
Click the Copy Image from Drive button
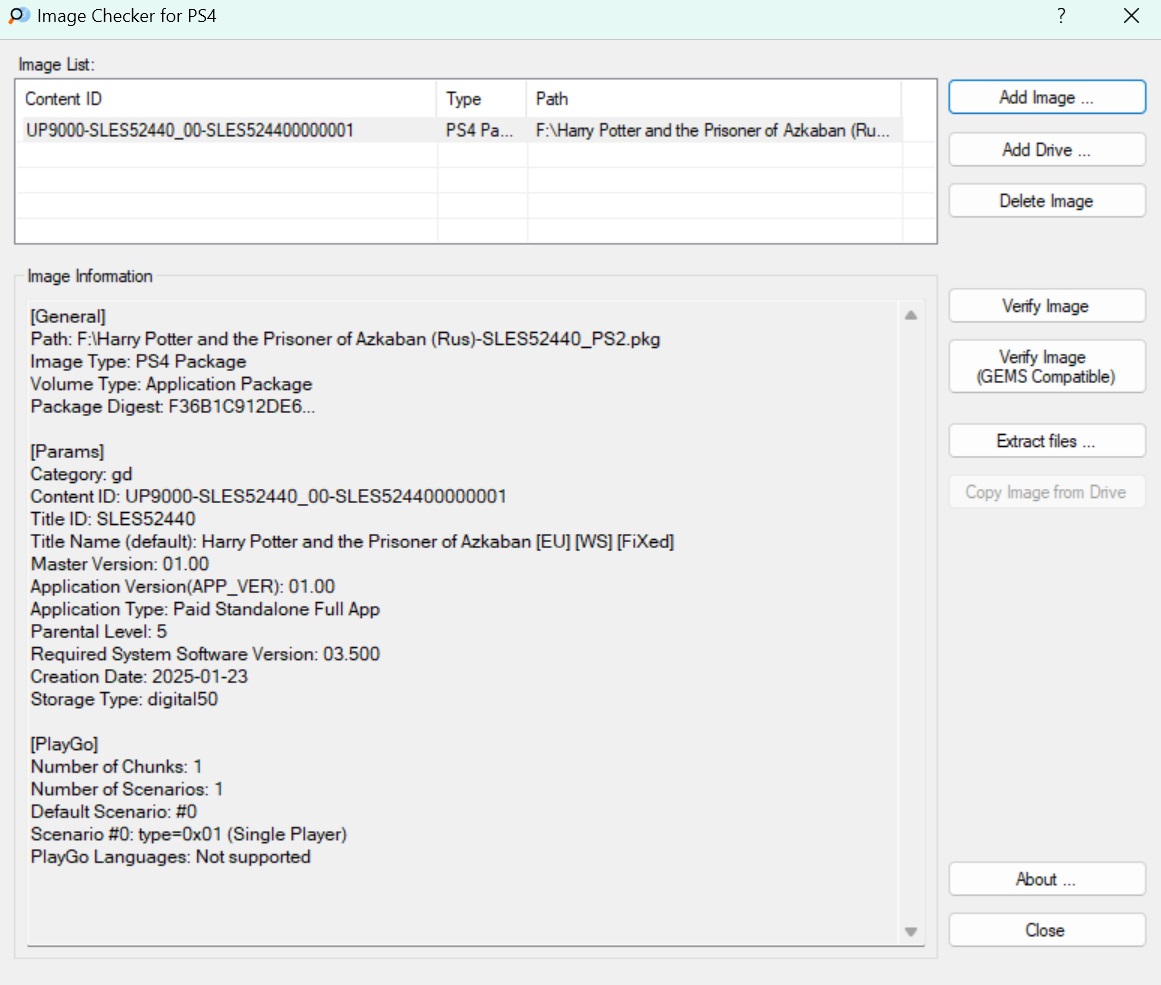(1046, 492)
